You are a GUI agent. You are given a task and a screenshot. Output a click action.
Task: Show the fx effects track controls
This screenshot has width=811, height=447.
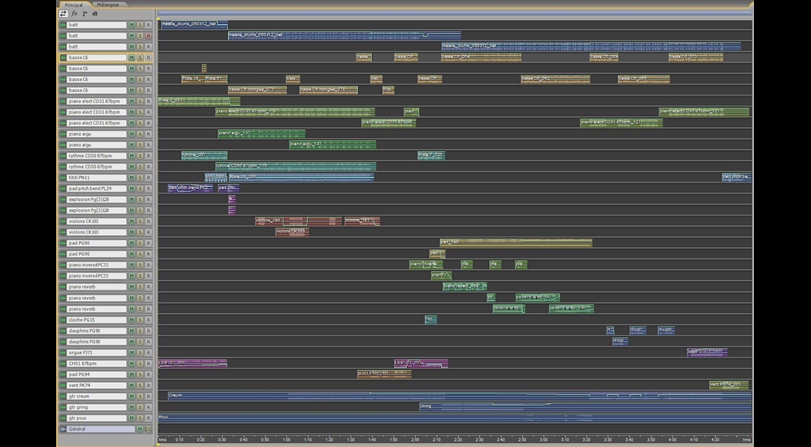point(74,14)
